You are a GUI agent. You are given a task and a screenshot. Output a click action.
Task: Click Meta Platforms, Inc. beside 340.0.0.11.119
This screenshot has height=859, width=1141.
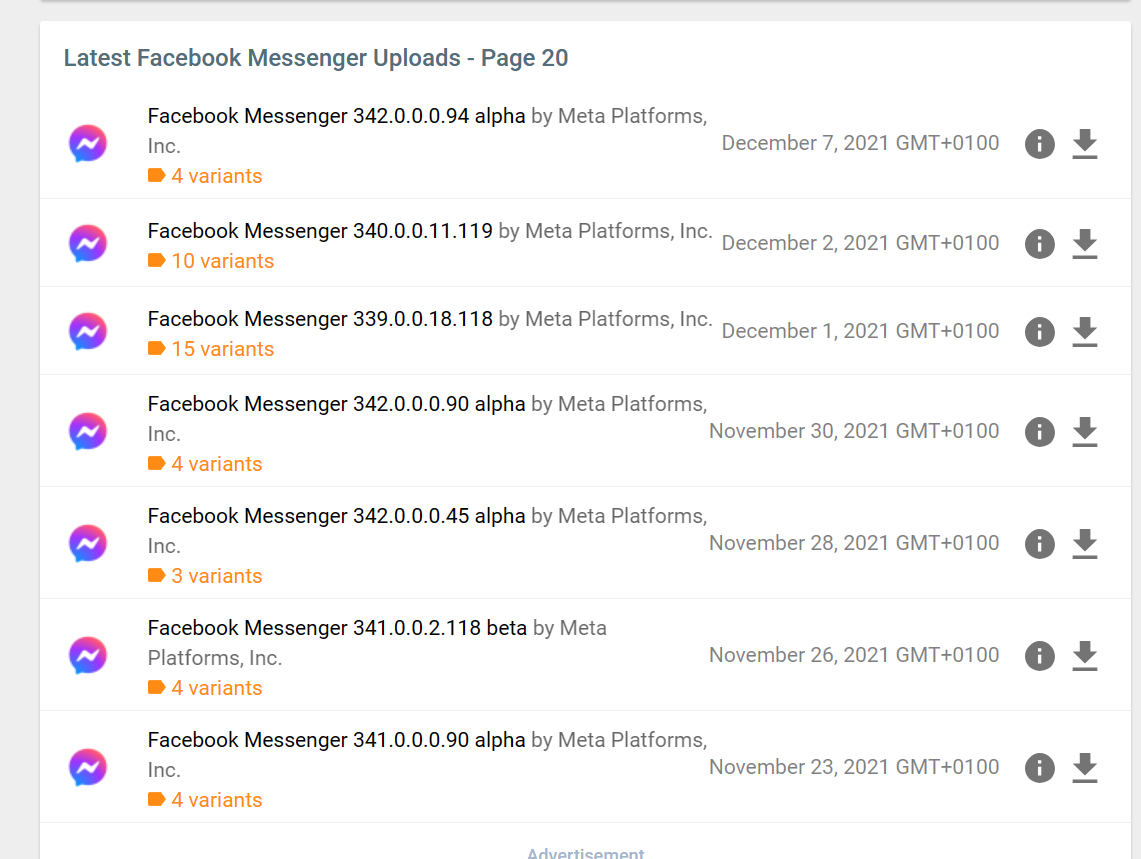click(619, 231)
